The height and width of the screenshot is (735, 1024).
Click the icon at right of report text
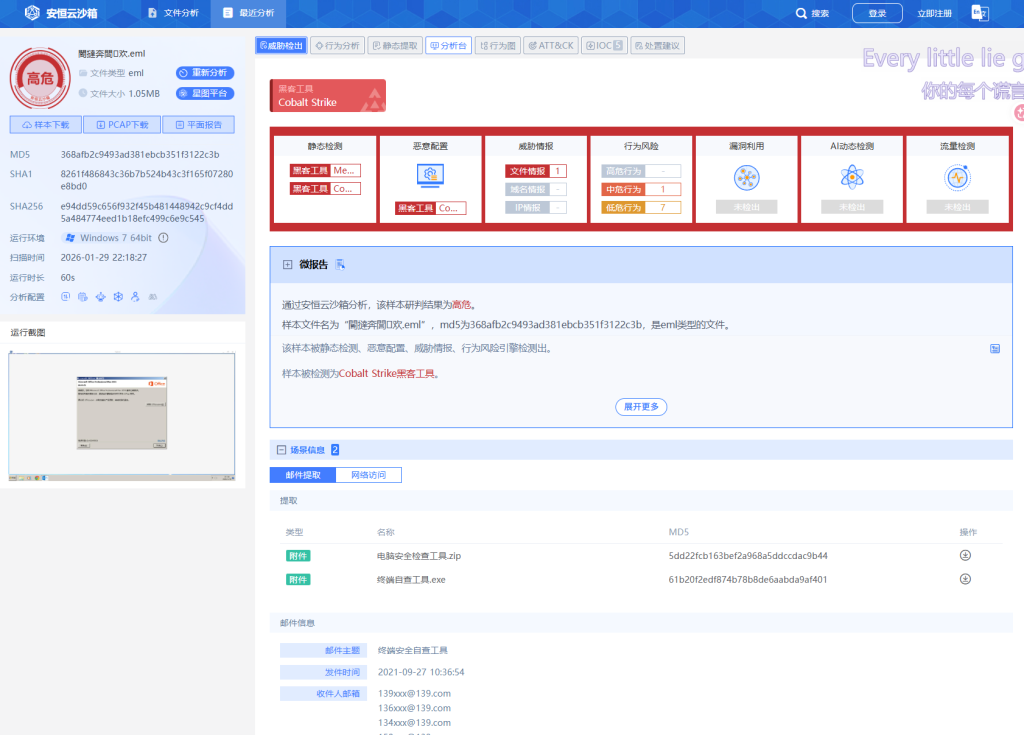pos(995,349)
